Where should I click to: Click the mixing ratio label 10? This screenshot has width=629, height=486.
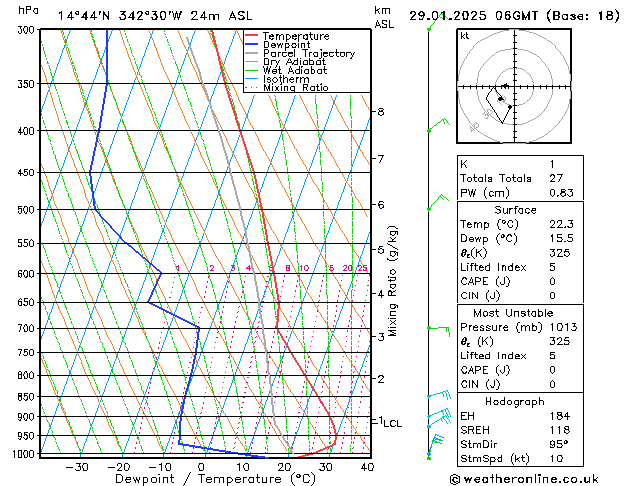coord(304,268)
